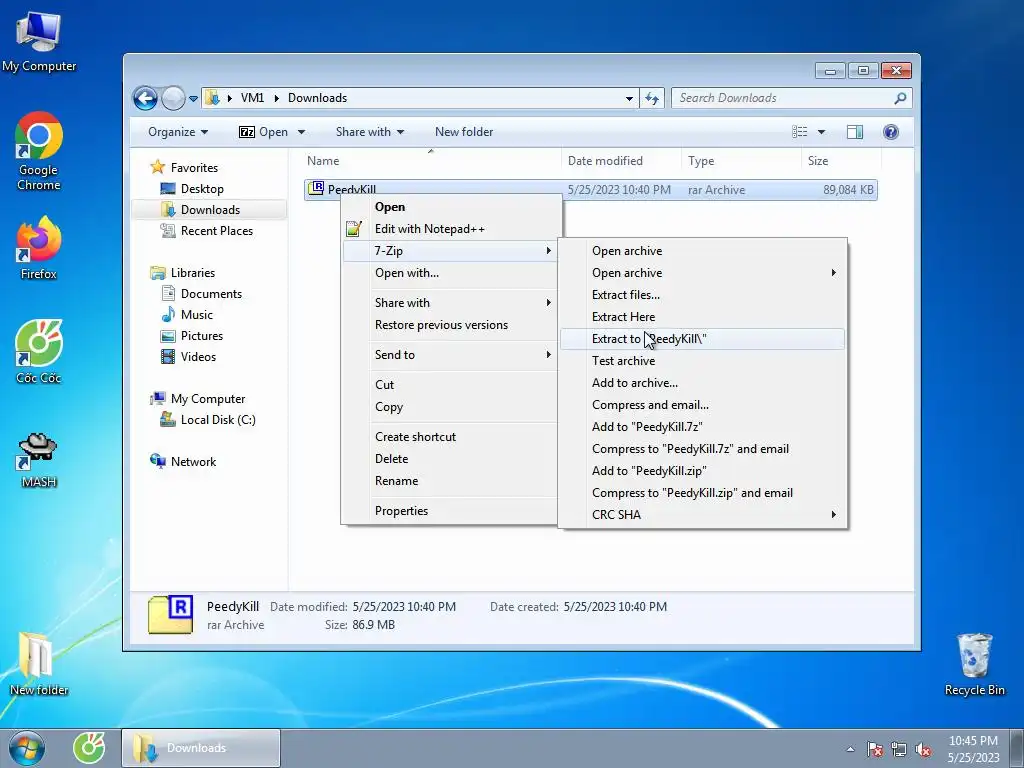This screenshot has height=768, width=1024.
Task: Click the search magnifier icon
Action: (900, 98)
